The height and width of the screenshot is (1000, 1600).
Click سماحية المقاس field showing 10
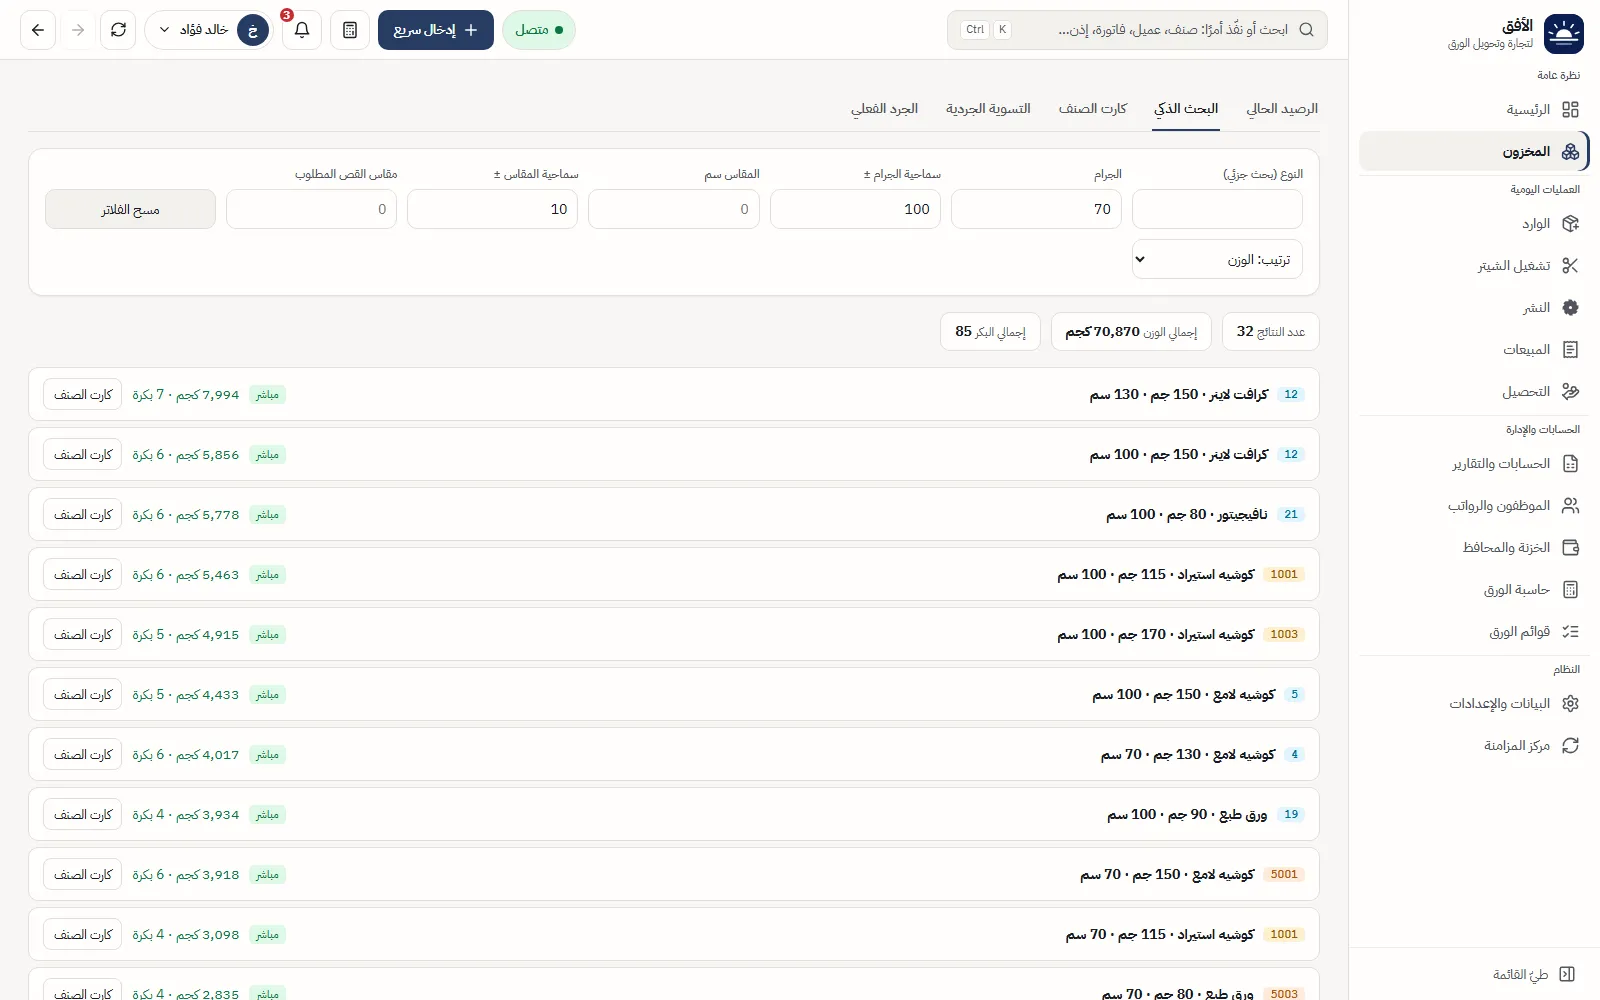click(492, 209)
